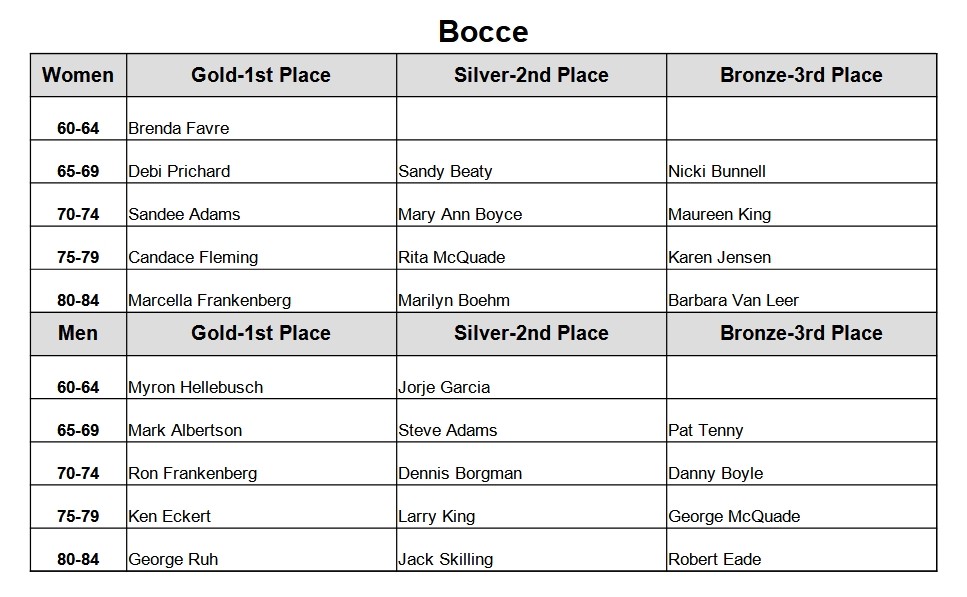This screenshot has width=967, height=597.
Task: Click the Myron Hellebusch cell
Action: (x=261, y=377)
